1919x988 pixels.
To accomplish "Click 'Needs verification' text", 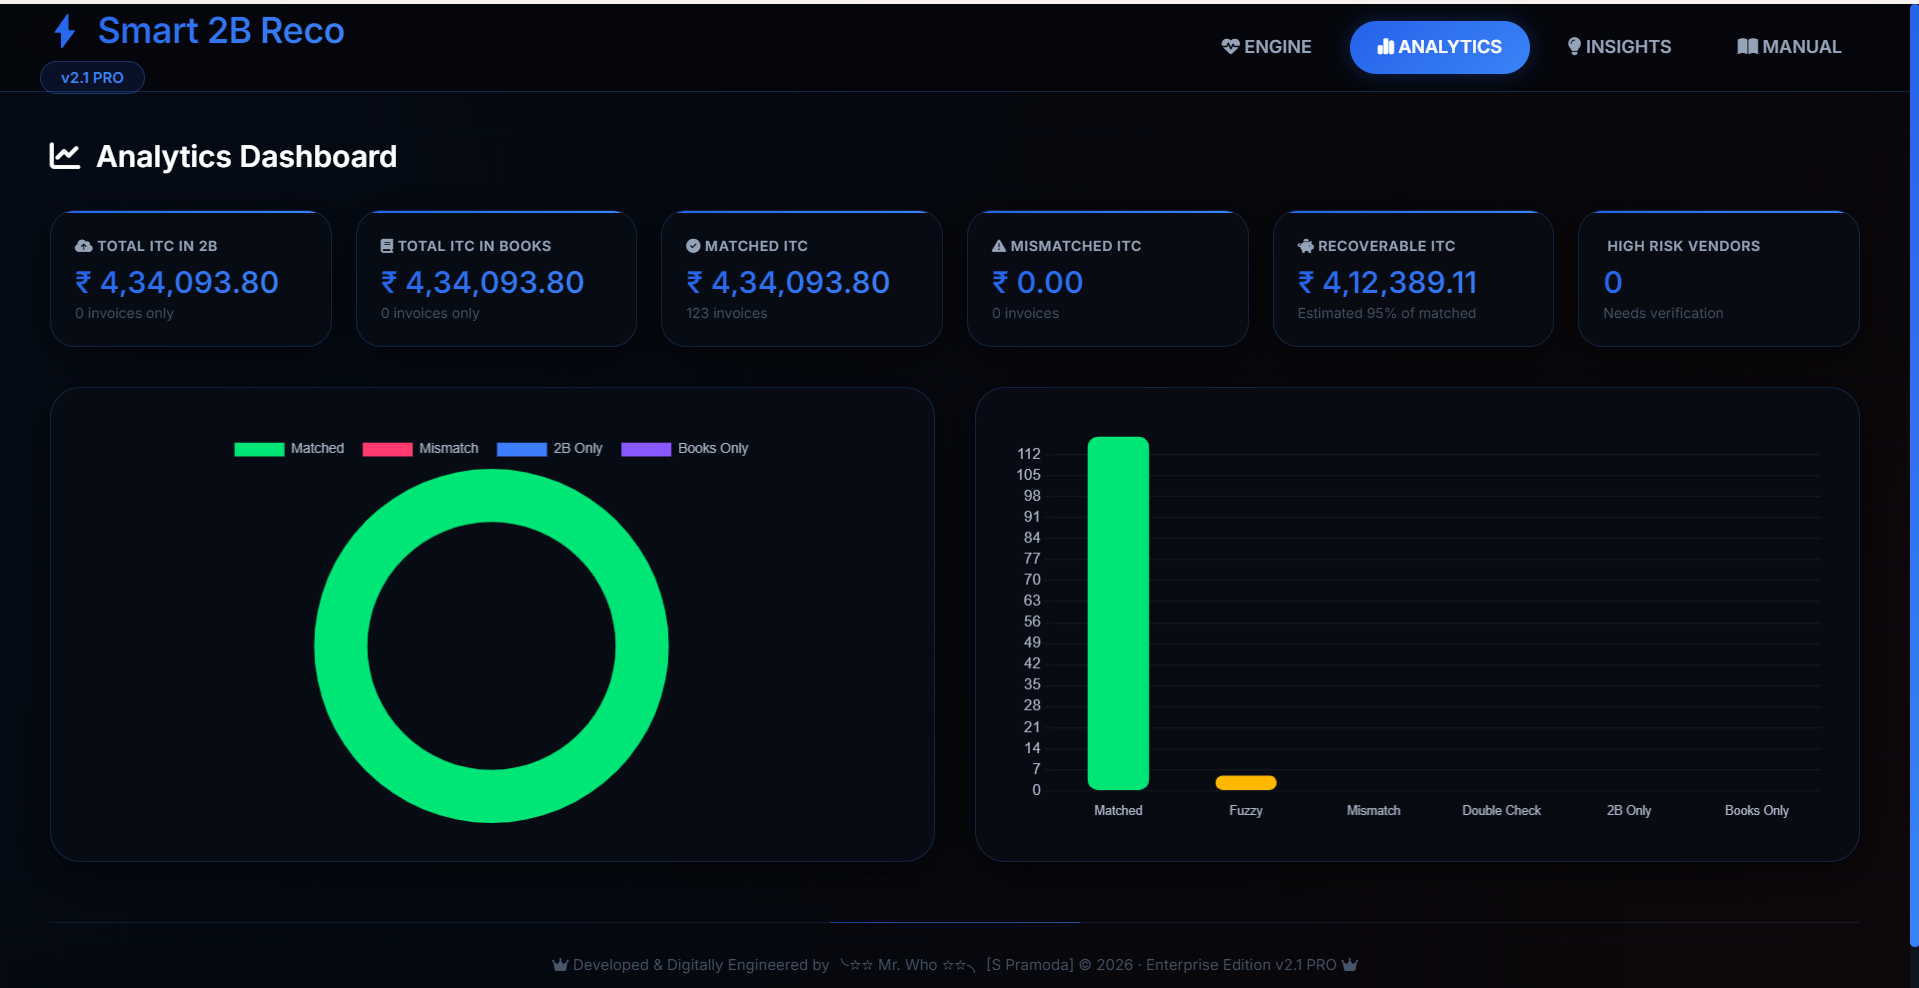I will coord(1663,313).
